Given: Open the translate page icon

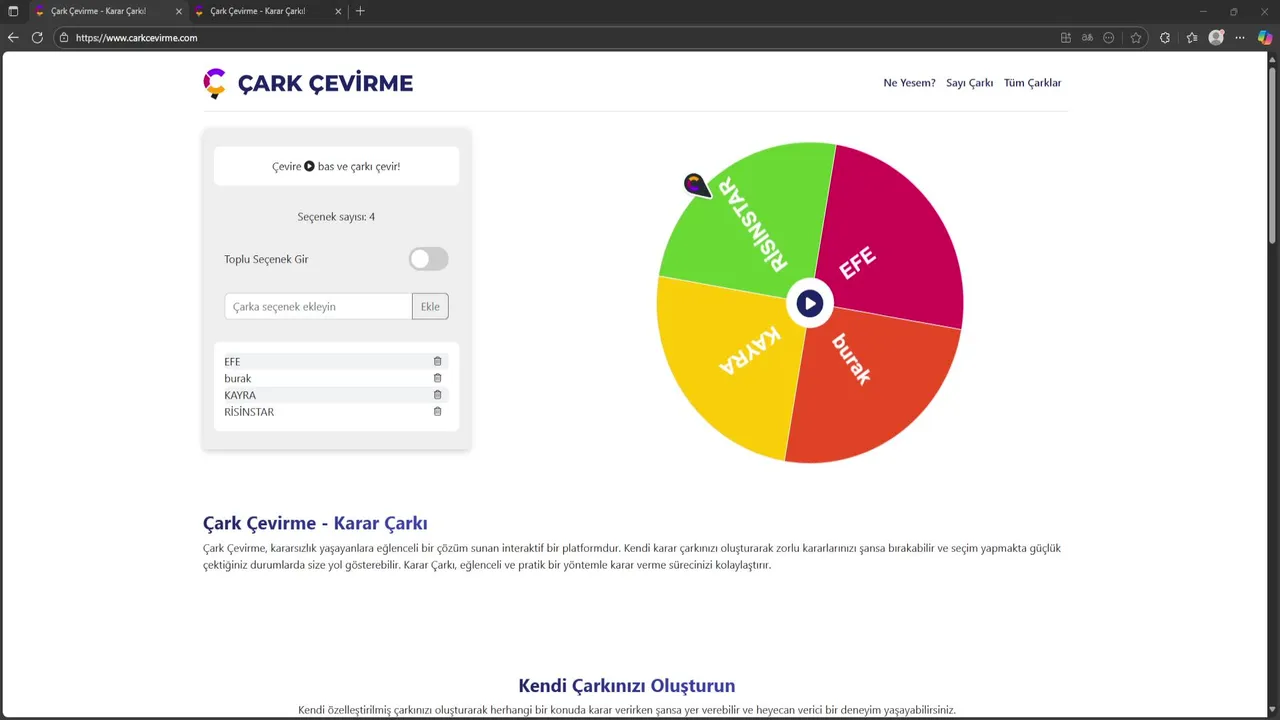Looking at the screenshot, I should [x=1087, y=38].
